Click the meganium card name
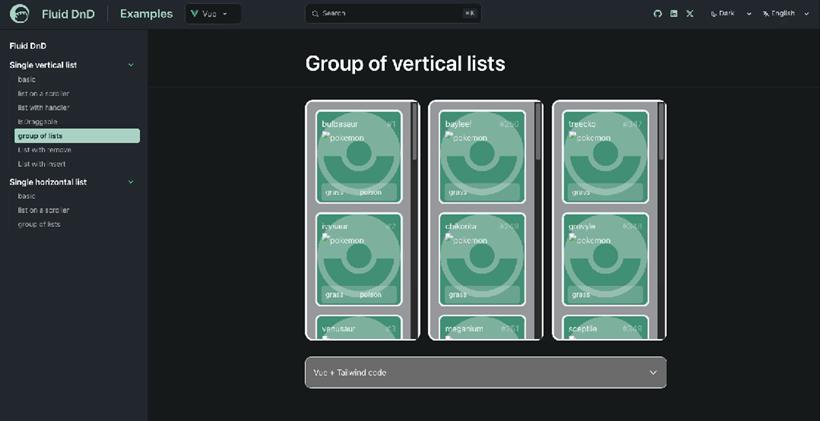This screenshot has width=820, height=421. pos(464,329)
